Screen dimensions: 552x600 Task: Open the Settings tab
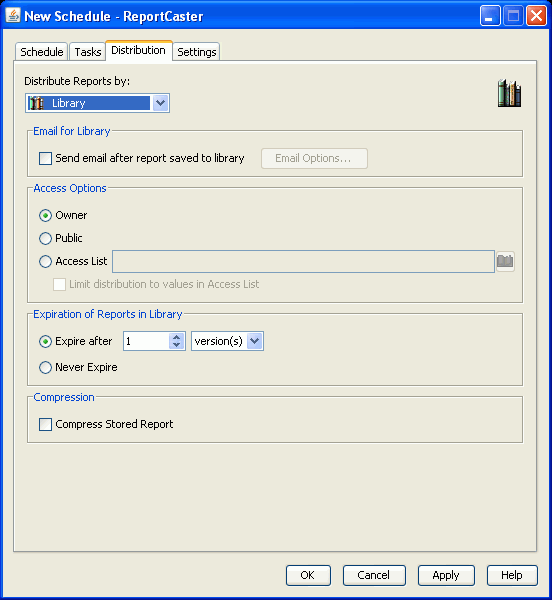click(x=197, y=52)
